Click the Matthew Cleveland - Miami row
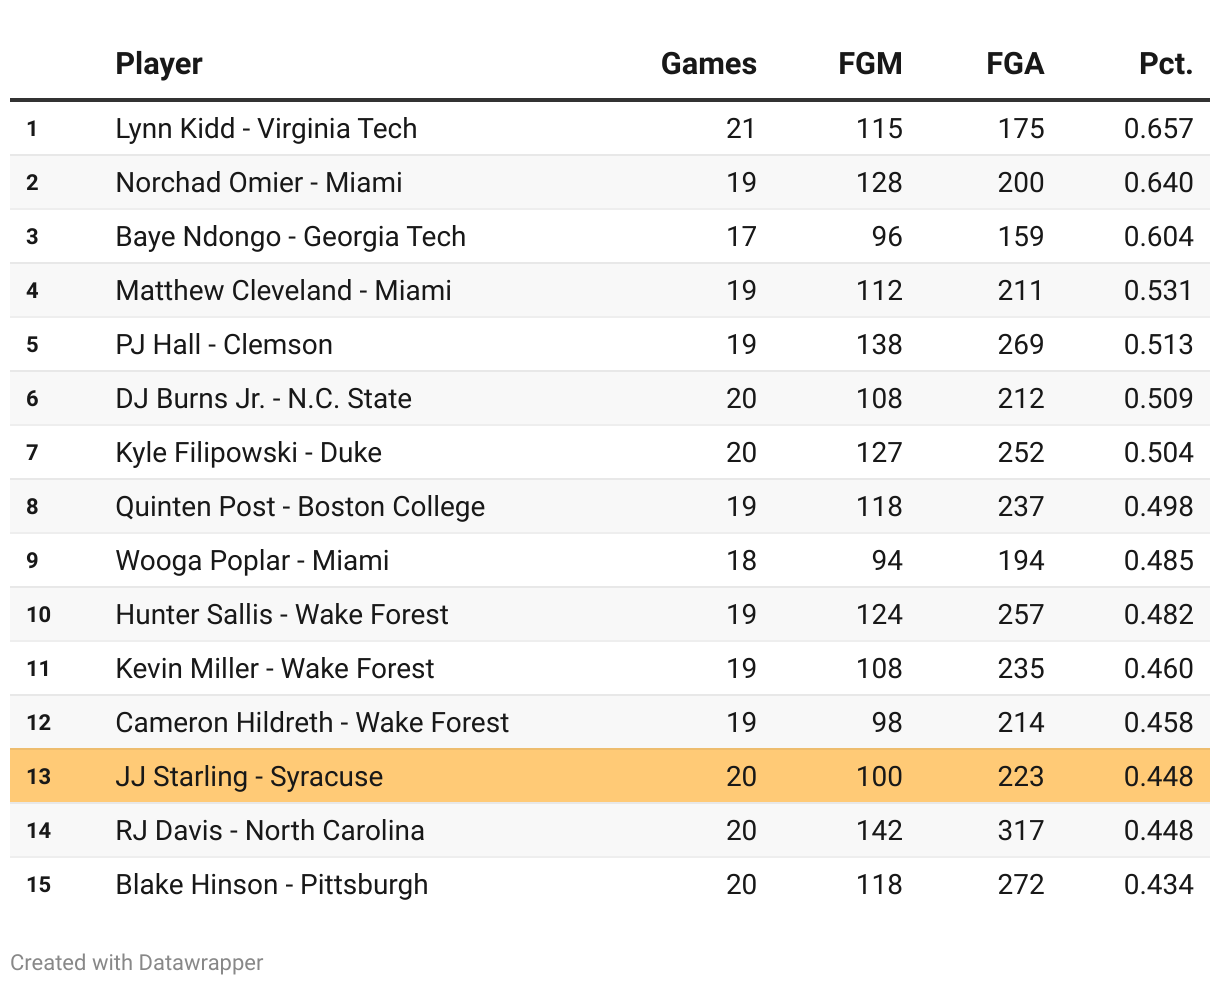1220x986 pixels. pos(284,291)
